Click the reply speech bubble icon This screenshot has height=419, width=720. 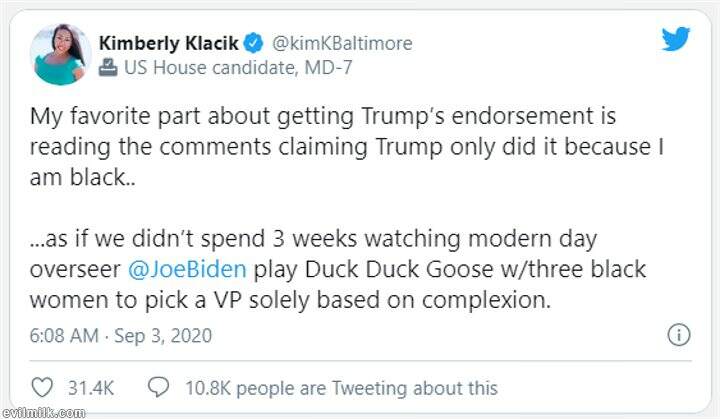pyautogui.click(x=157, y=387)
